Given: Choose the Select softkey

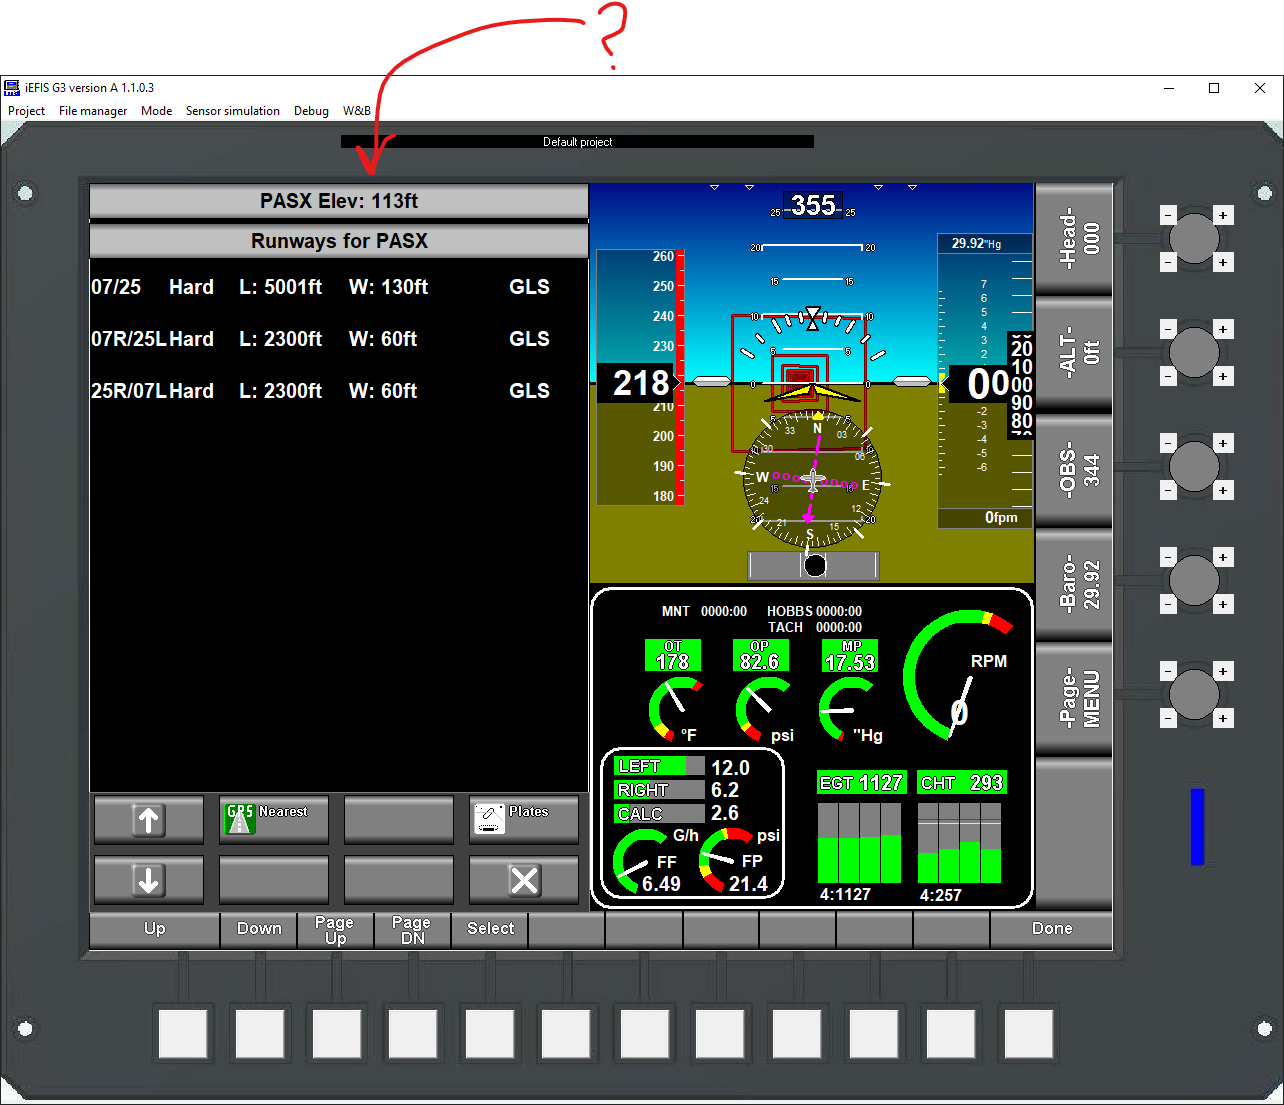Looking at the screenshot, I should click(490, 929).
